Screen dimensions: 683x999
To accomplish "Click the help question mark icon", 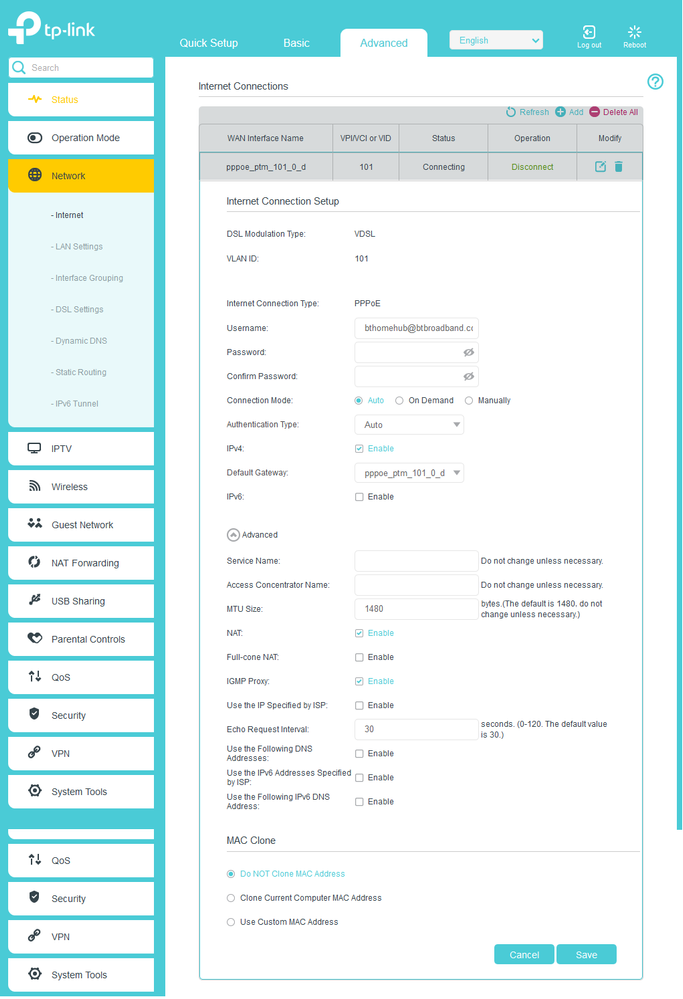I will pyautogui.click(x=655, y=82).
